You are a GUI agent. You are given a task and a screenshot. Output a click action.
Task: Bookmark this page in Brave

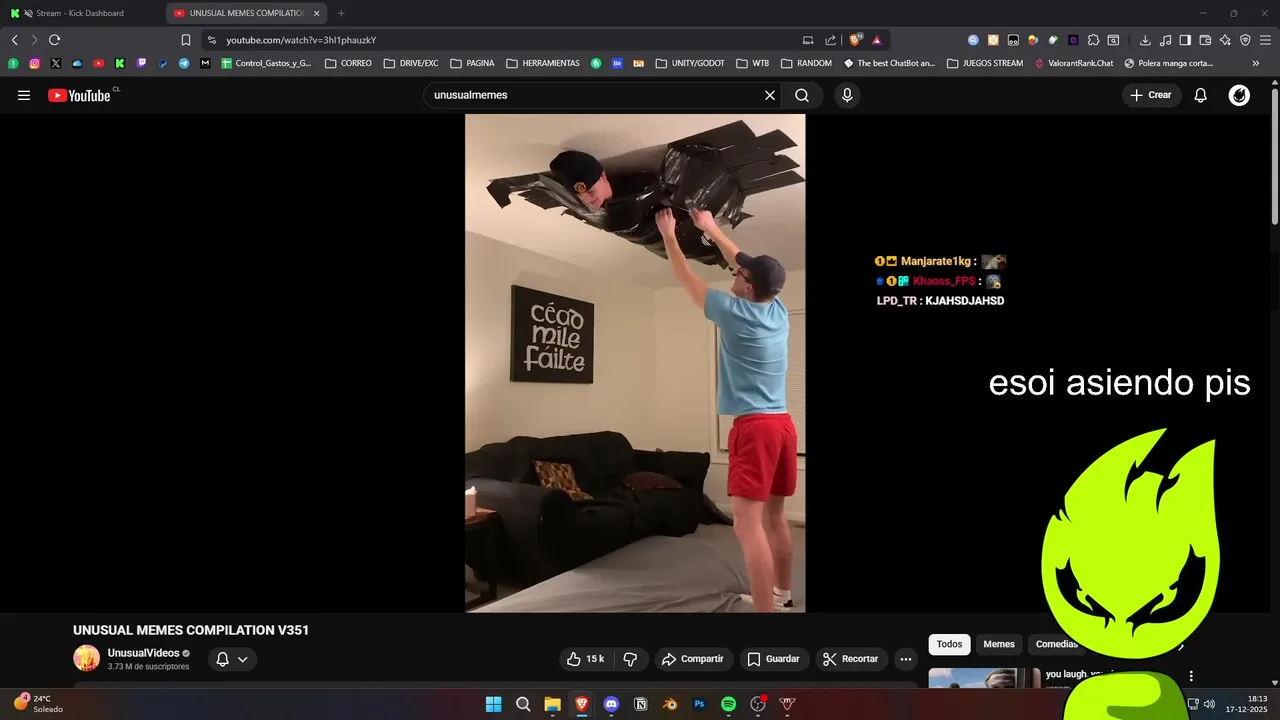186,40
